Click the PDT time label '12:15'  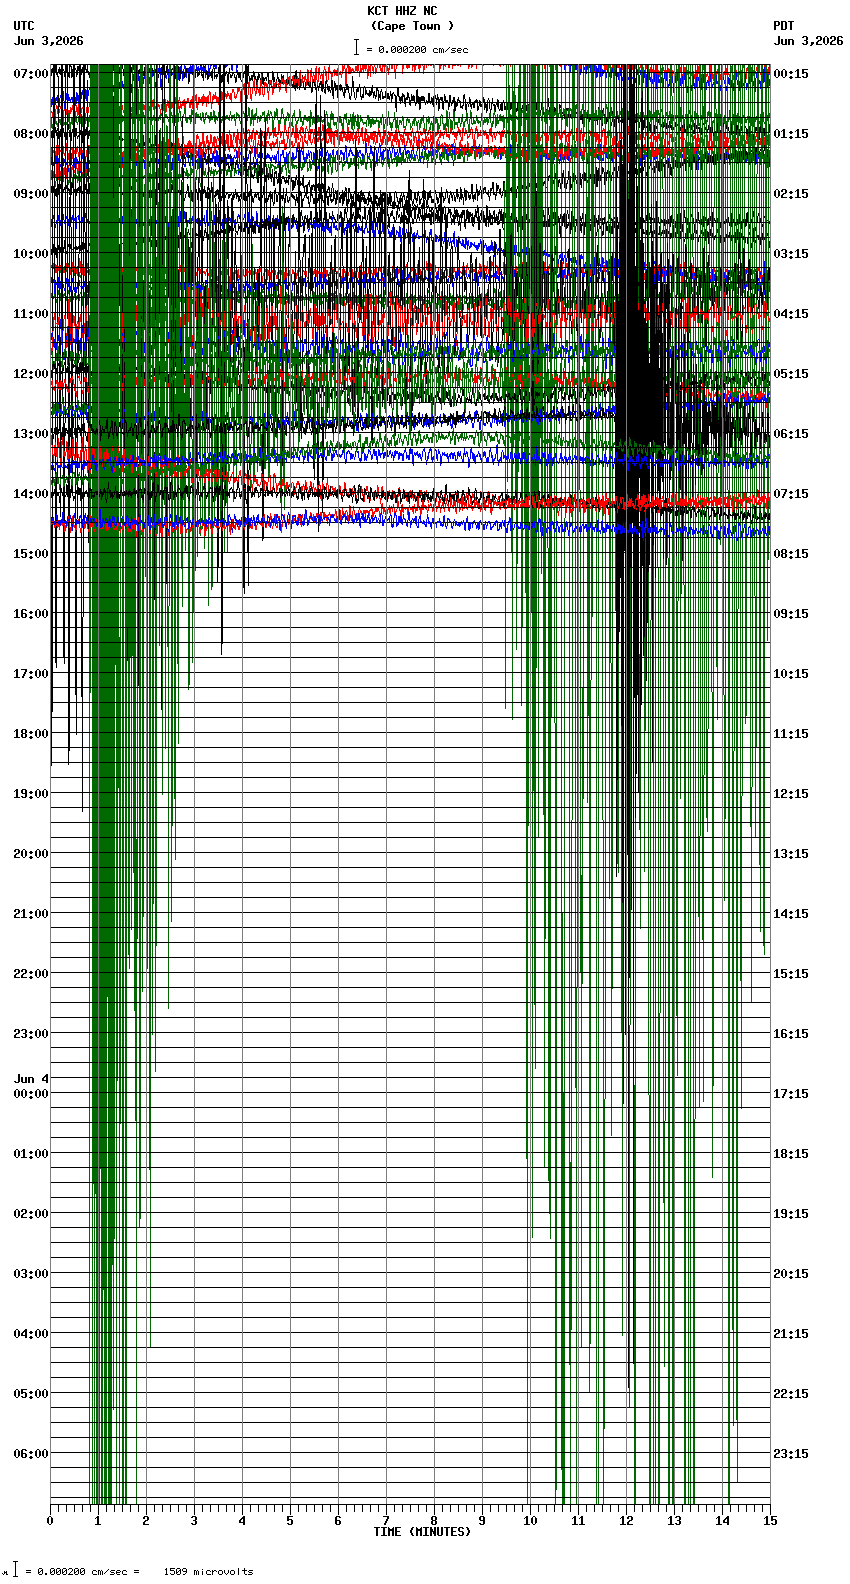791,794
